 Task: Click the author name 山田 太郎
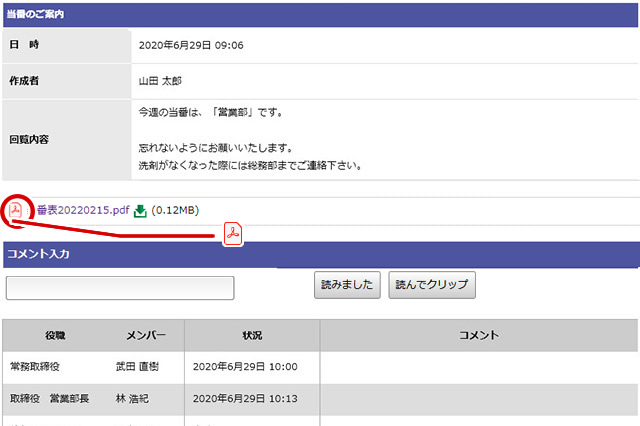tap(160, 81)
